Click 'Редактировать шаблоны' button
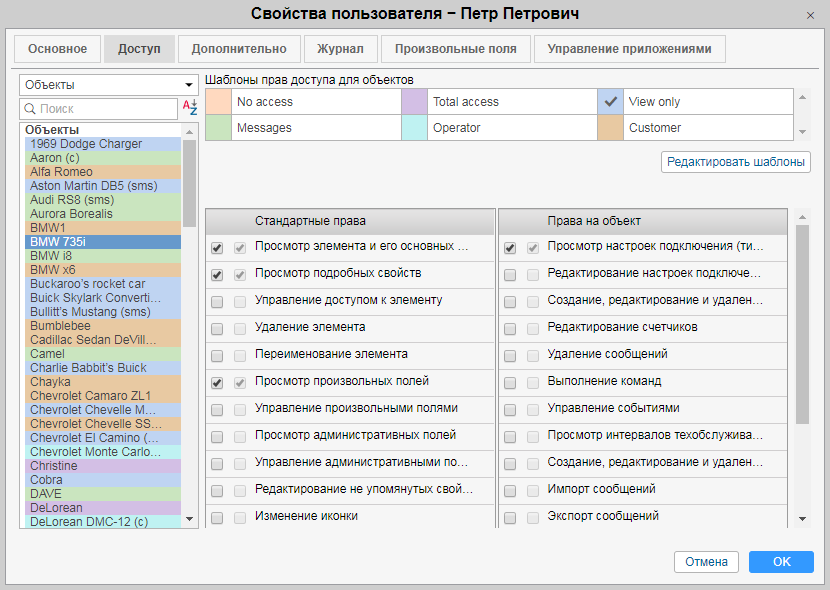The height and width of the screenshot is (590, 830). pos(736,162)
